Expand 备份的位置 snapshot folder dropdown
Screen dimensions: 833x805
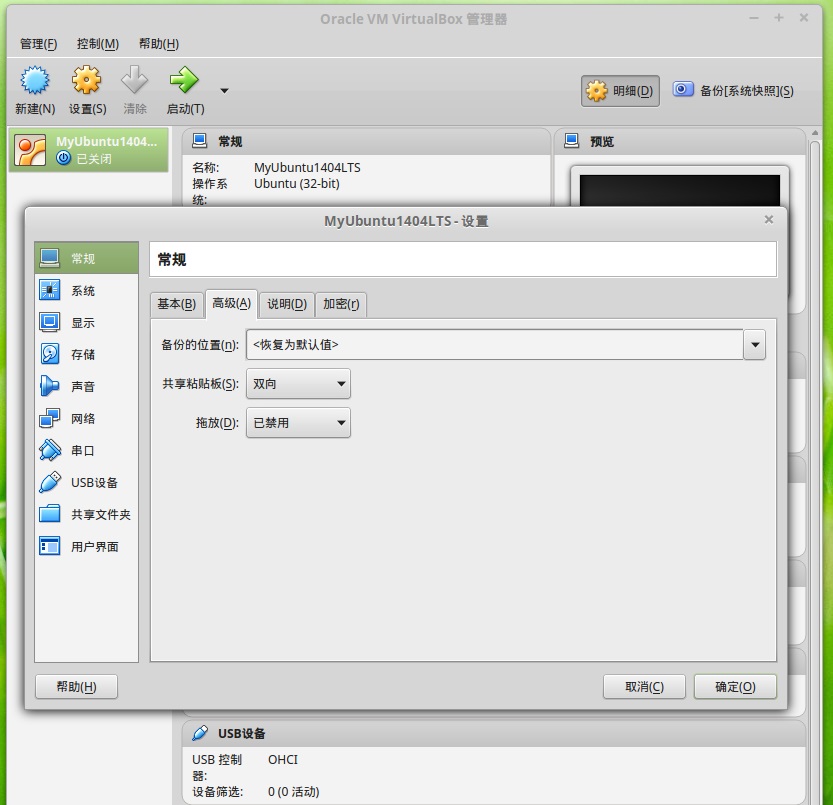point(755,345)
